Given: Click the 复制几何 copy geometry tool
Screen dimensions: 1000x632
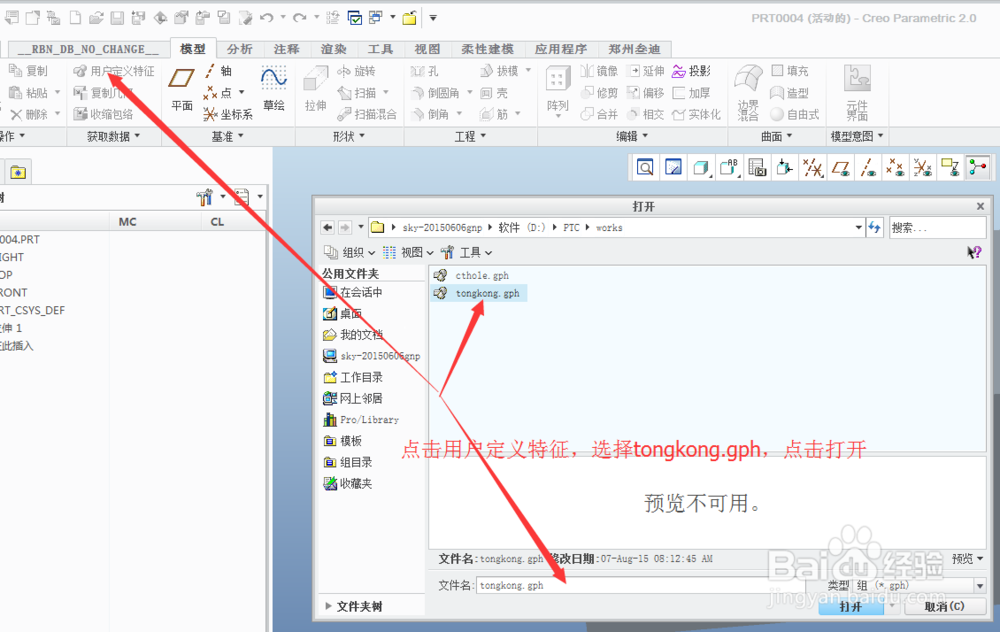Looking at the screenshot, I should tap(102, 93).
